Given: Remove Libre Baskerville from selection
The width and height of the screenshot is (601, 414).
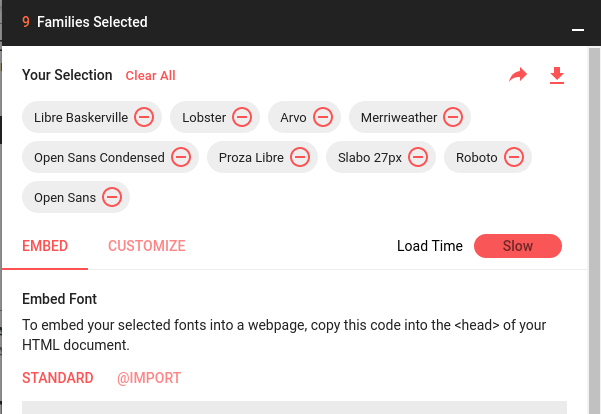Looking at the screenshot, I should coord(144,117).
